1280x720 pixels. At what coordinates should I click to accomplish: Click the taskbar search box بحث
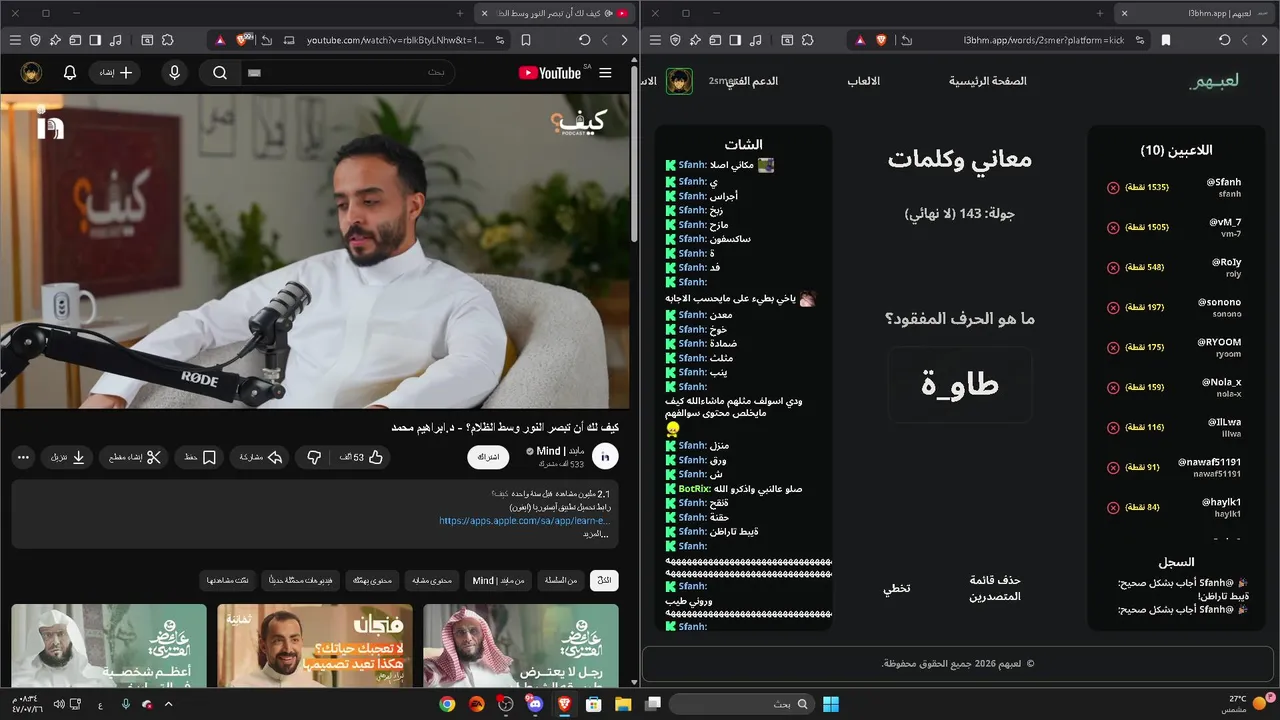click(x=741, y=704)
